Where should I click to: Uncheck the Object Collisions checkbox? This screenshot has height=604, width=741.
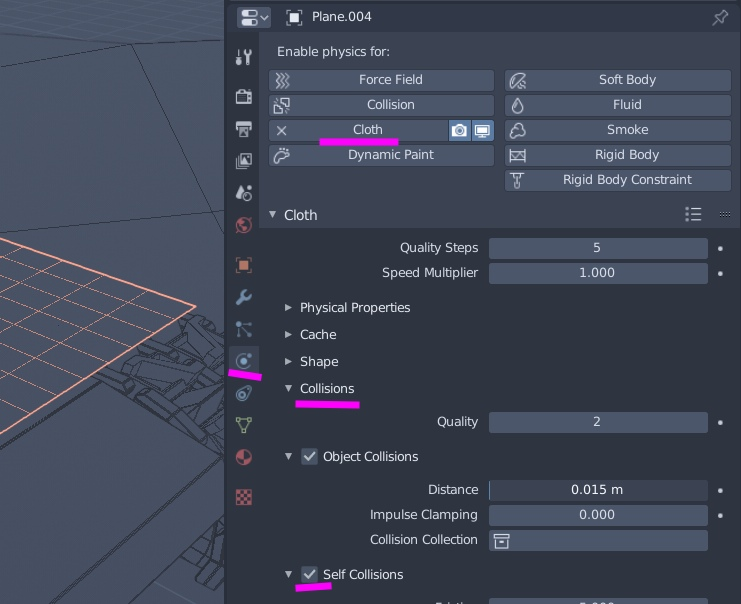point(310,457)
